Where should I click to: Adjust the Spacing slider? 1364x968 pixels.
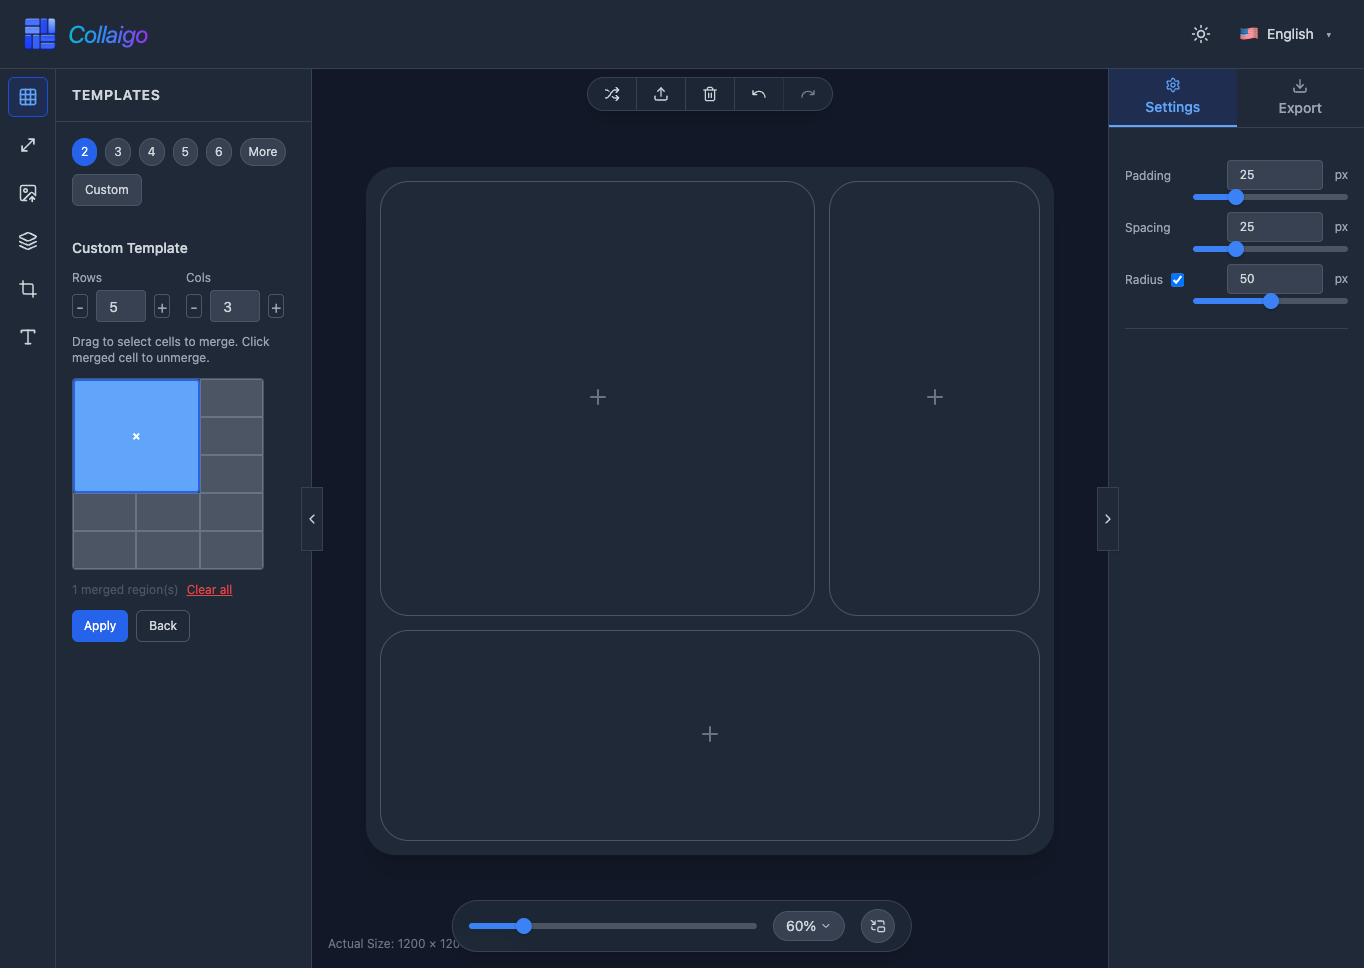[1270, 249]
